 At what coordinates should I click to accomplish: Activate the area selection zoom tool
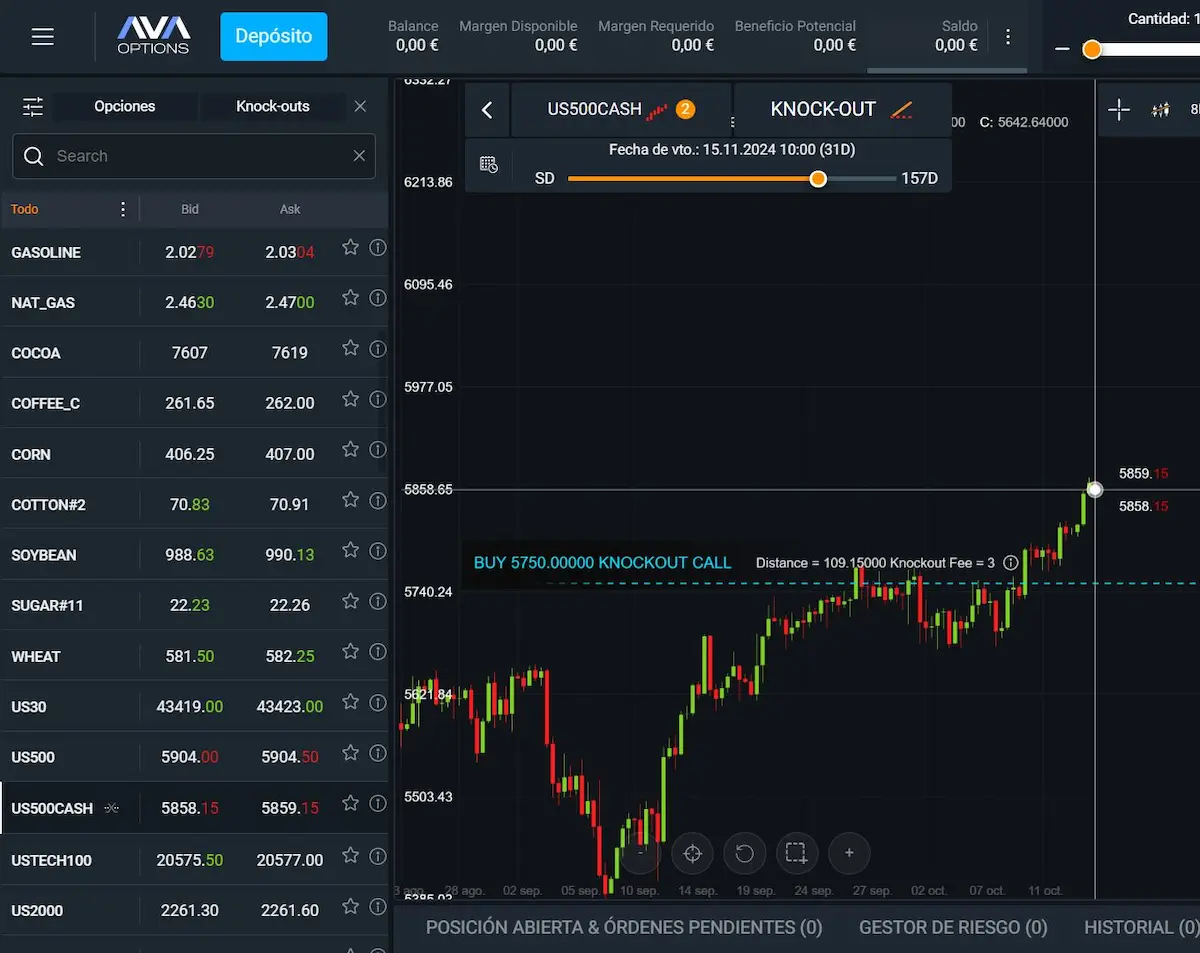tap(796, 853)
